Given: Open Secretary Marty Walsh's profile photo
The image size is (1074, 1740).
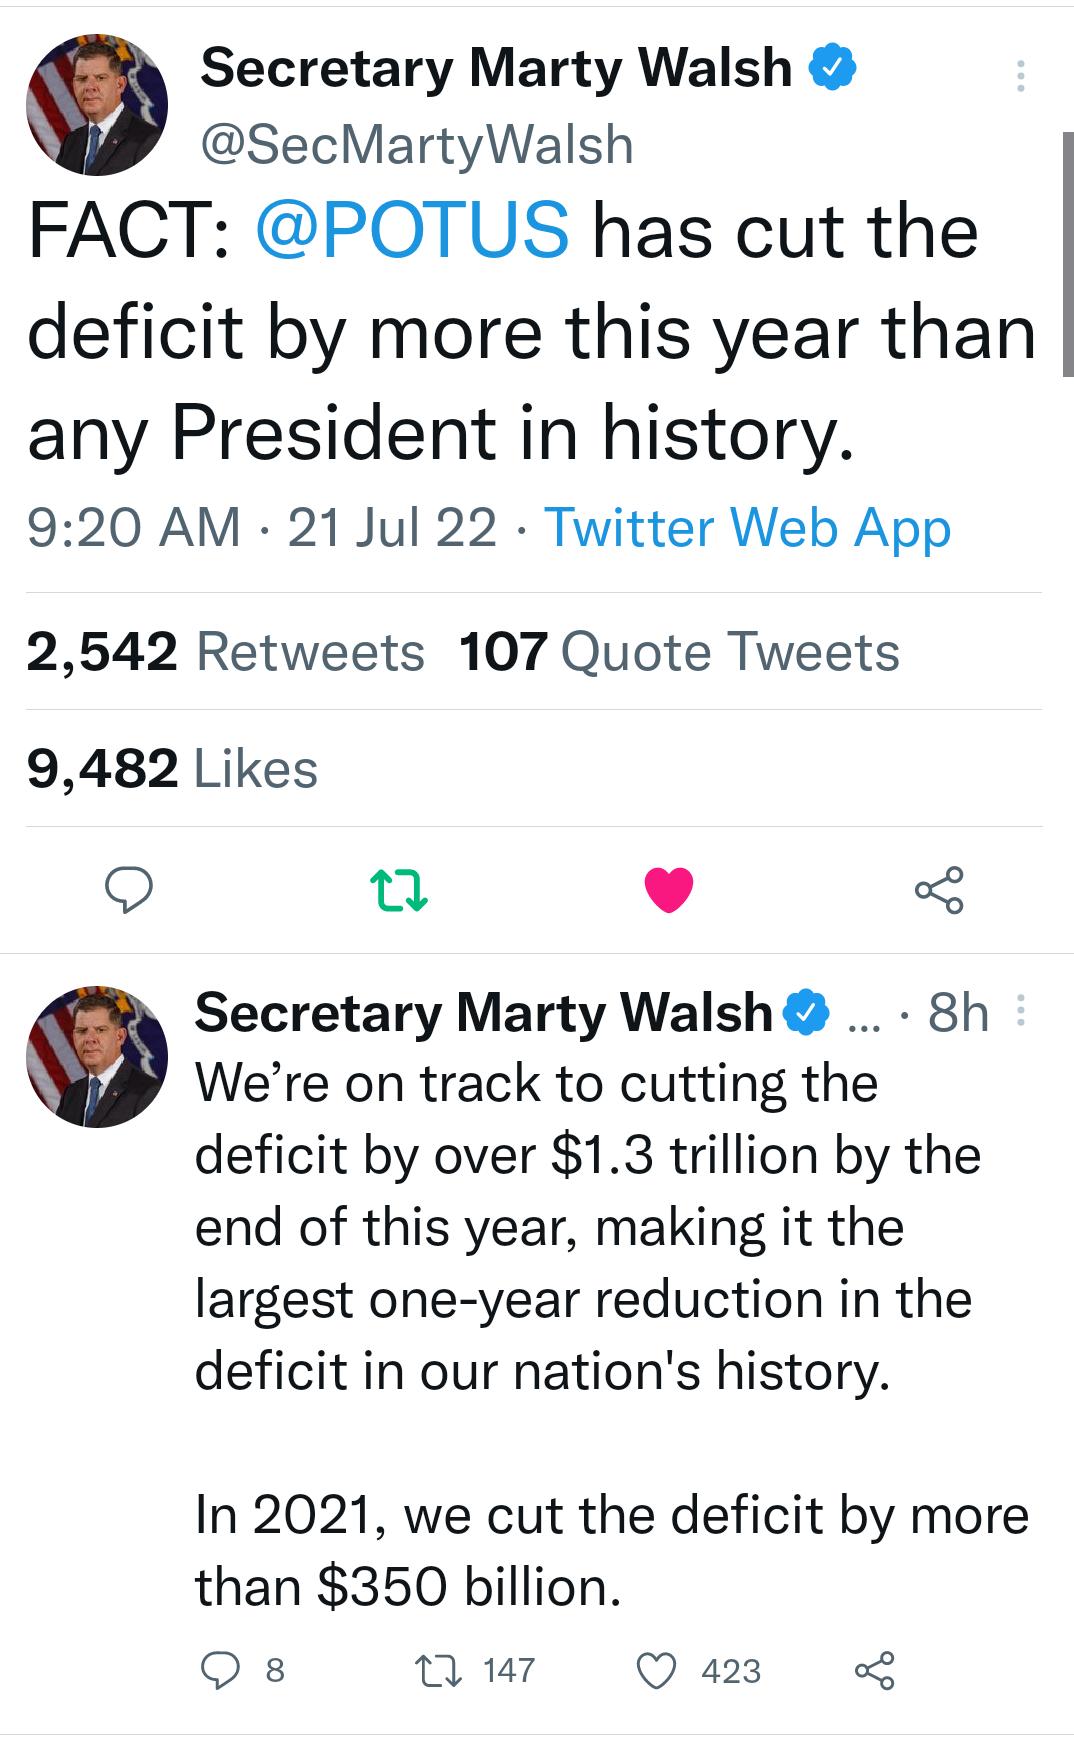Looking at the screenshot, I should tap(95, 103).
